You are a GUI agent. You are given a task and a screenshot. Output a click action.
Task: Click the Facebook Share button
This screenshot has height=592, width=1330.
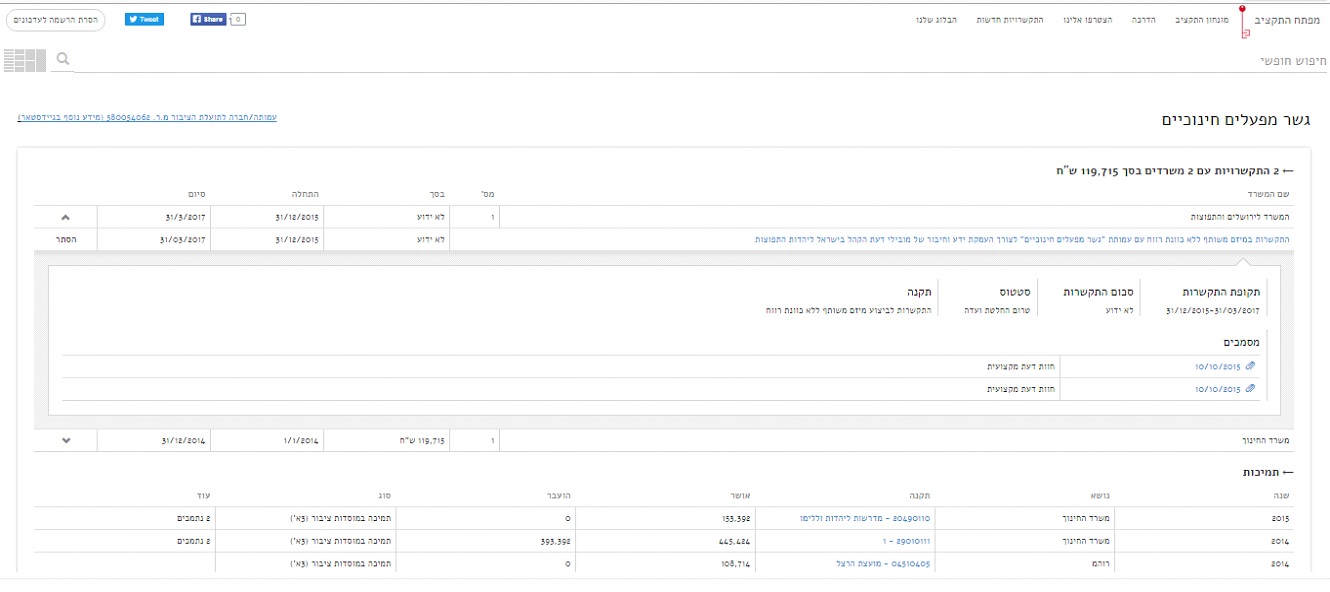[x=208, y=19]
